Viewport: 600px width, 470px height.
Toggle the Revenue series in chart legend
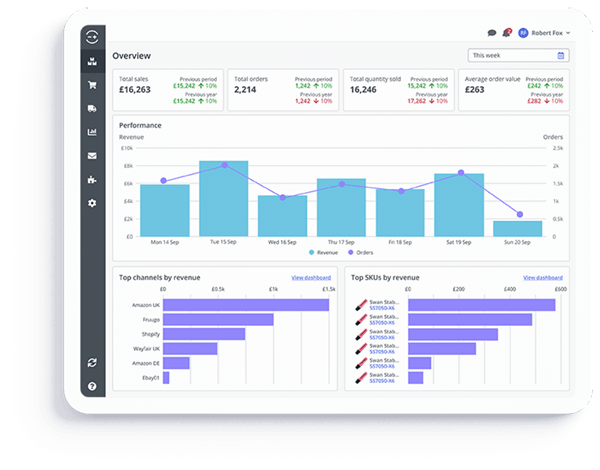click(x=323, y=253)
